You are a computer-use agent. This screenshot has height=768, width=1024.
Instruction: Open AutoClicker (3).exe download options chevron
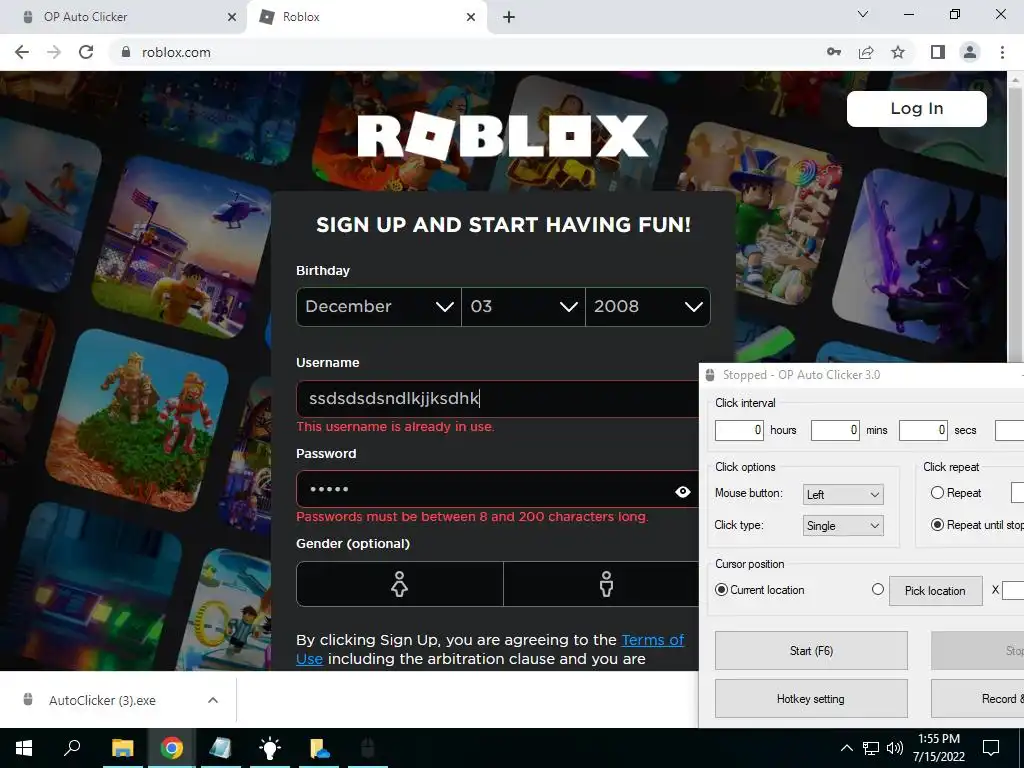[213, 700]
